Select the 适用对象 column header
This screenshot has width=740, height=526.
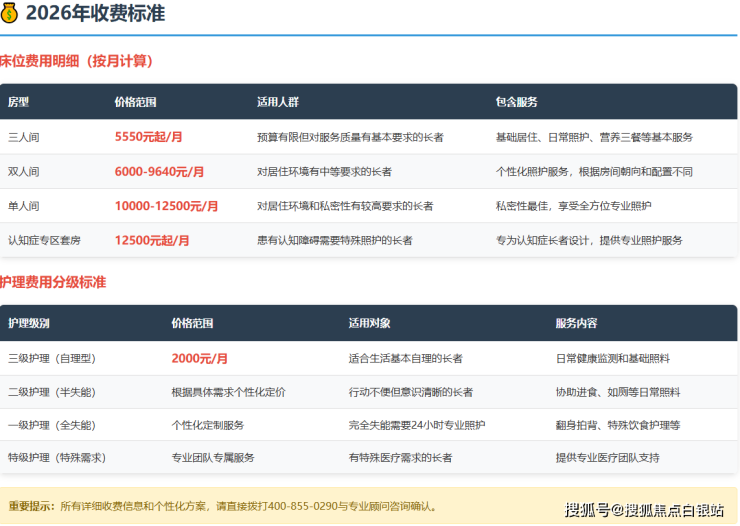(369, 323)
